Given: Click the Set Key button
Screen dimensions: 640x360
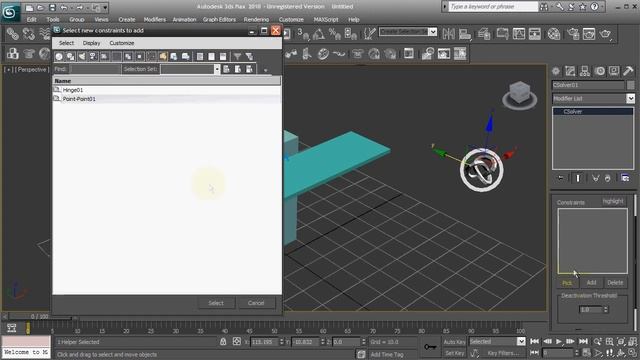Looking at the screenshot, I should click(x=454, y=353).
